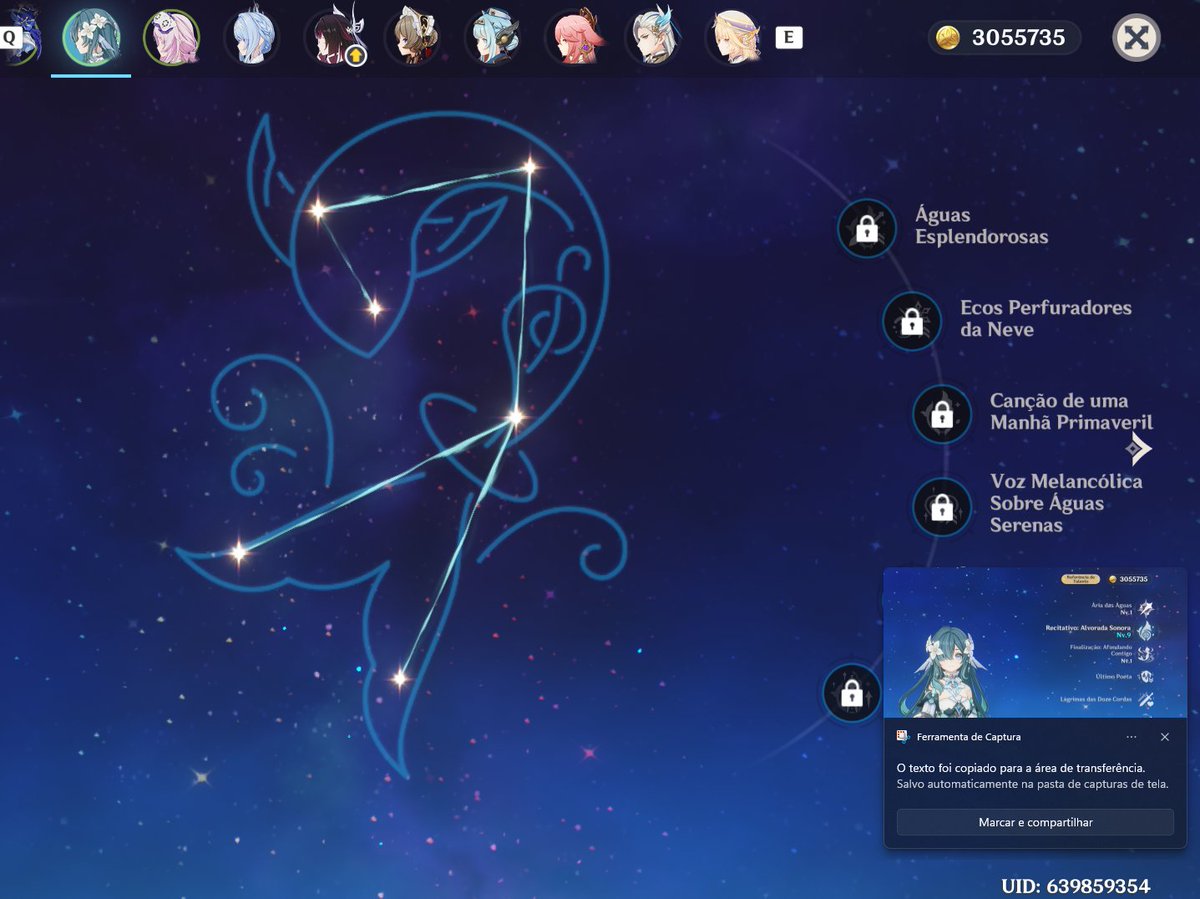The height and width of the screenshot is (899, 1200).
Task: View locked Canção de uma Manhã Primaveril
Action: [941, 414]
